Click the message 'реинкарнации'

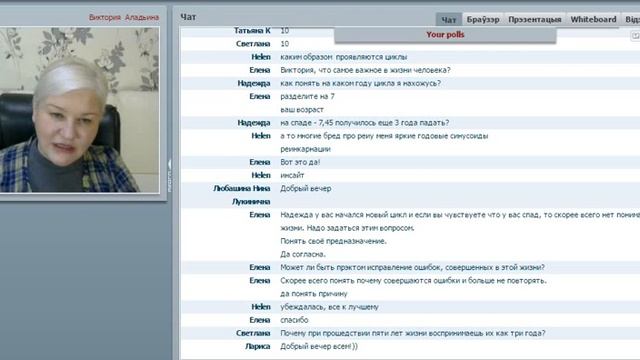point(305,149)
